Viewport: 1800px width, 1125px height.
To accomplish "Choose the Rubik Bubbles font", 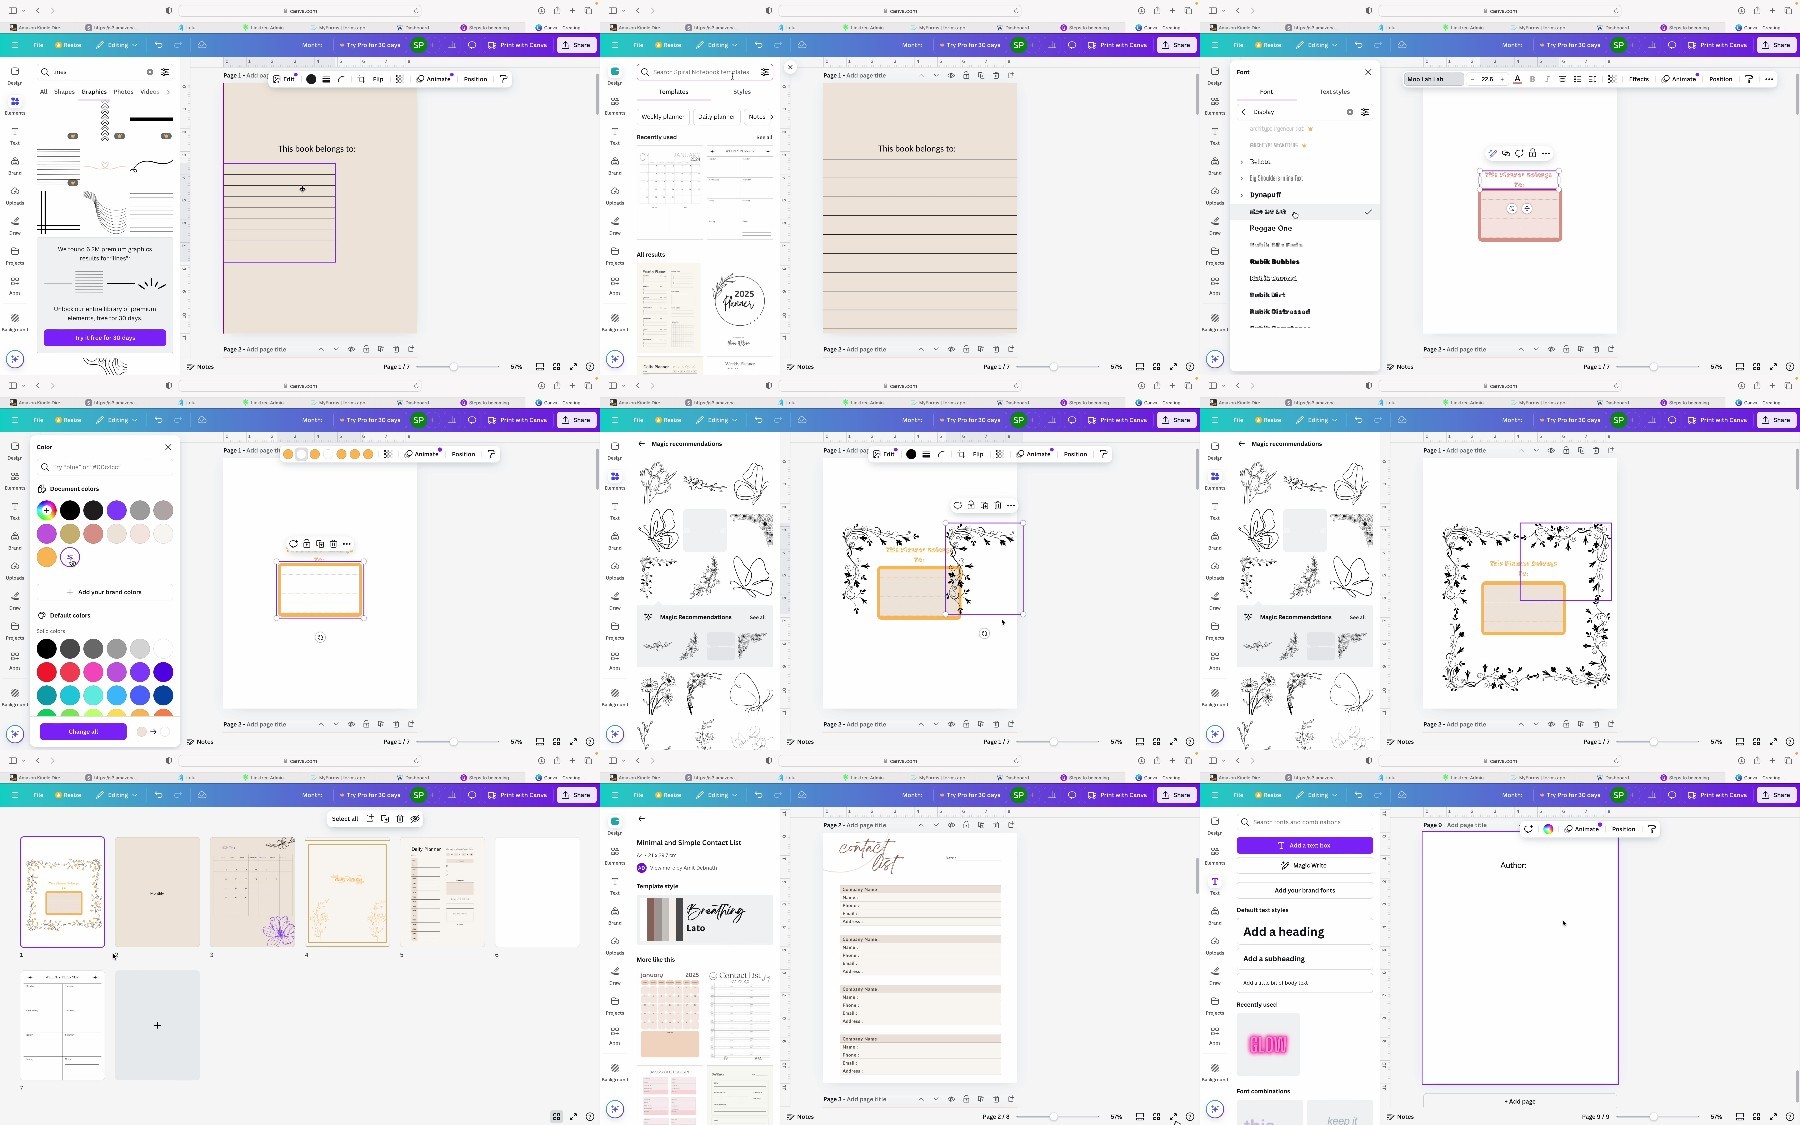I will point(1274,261).
